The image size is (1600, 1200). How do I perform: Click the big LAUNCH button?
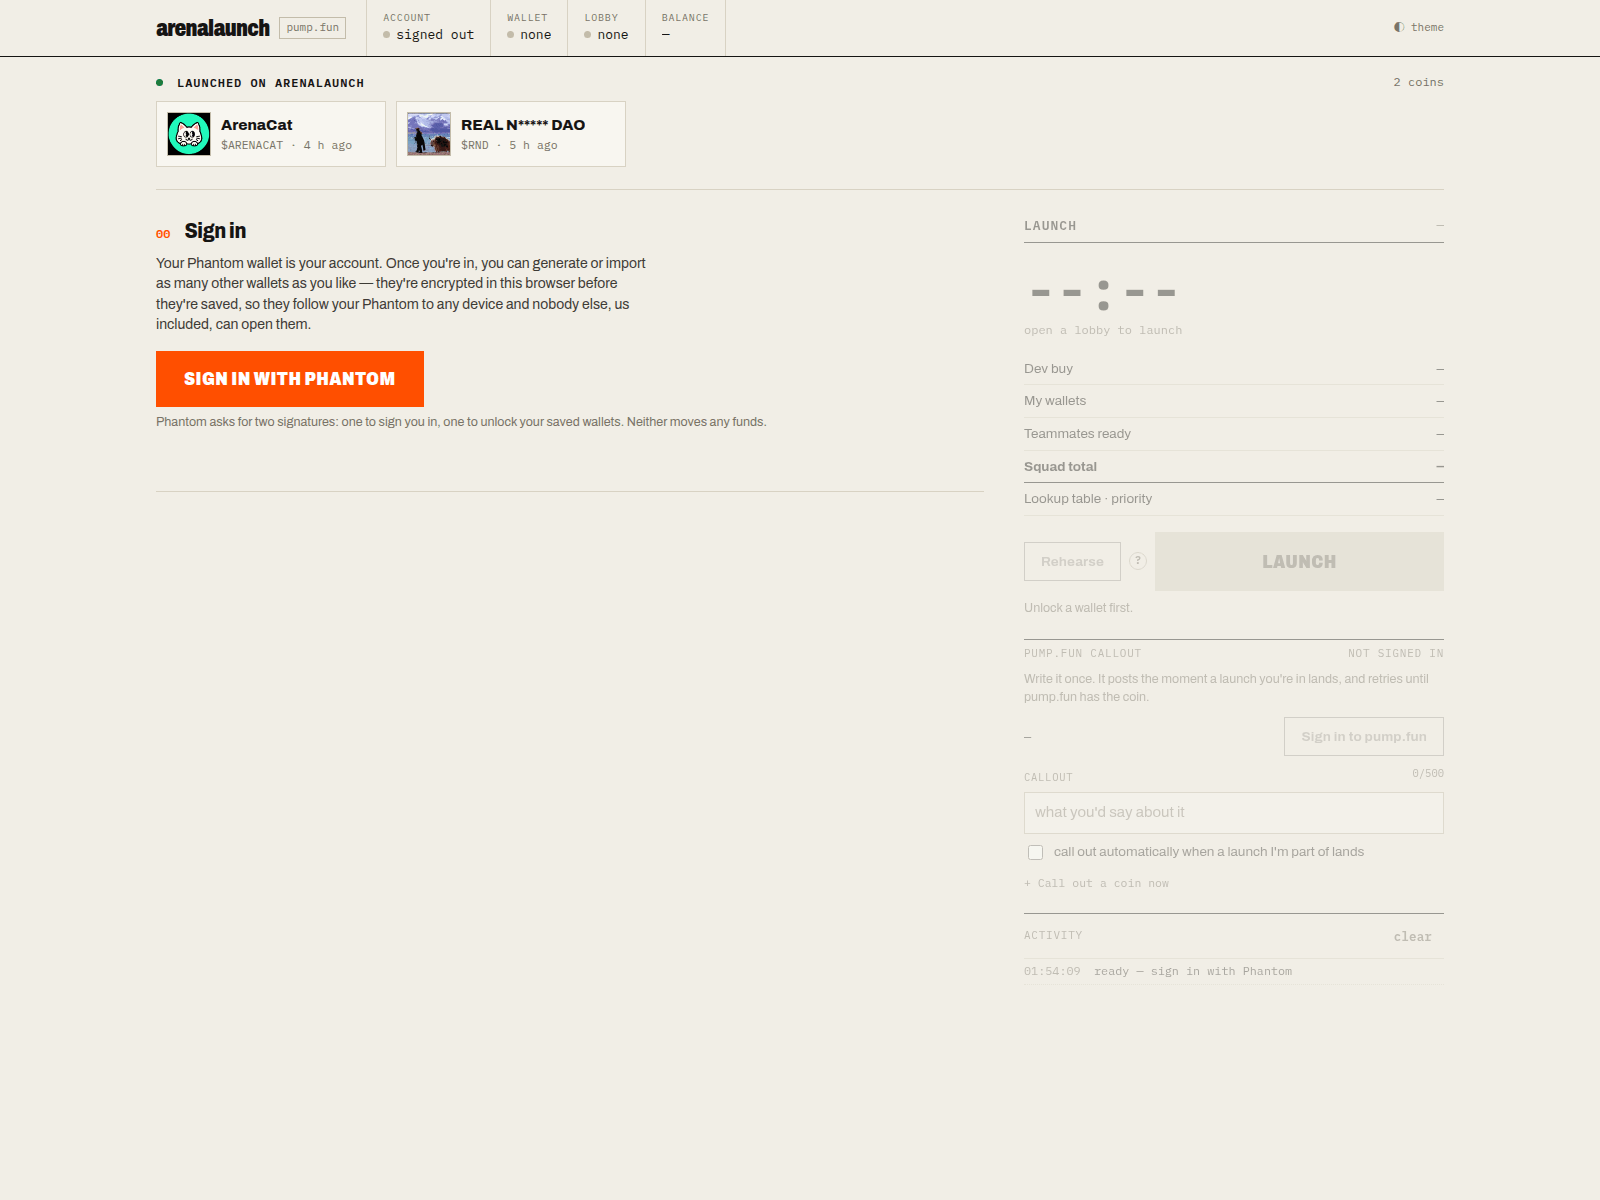(x=1299, y=562)
